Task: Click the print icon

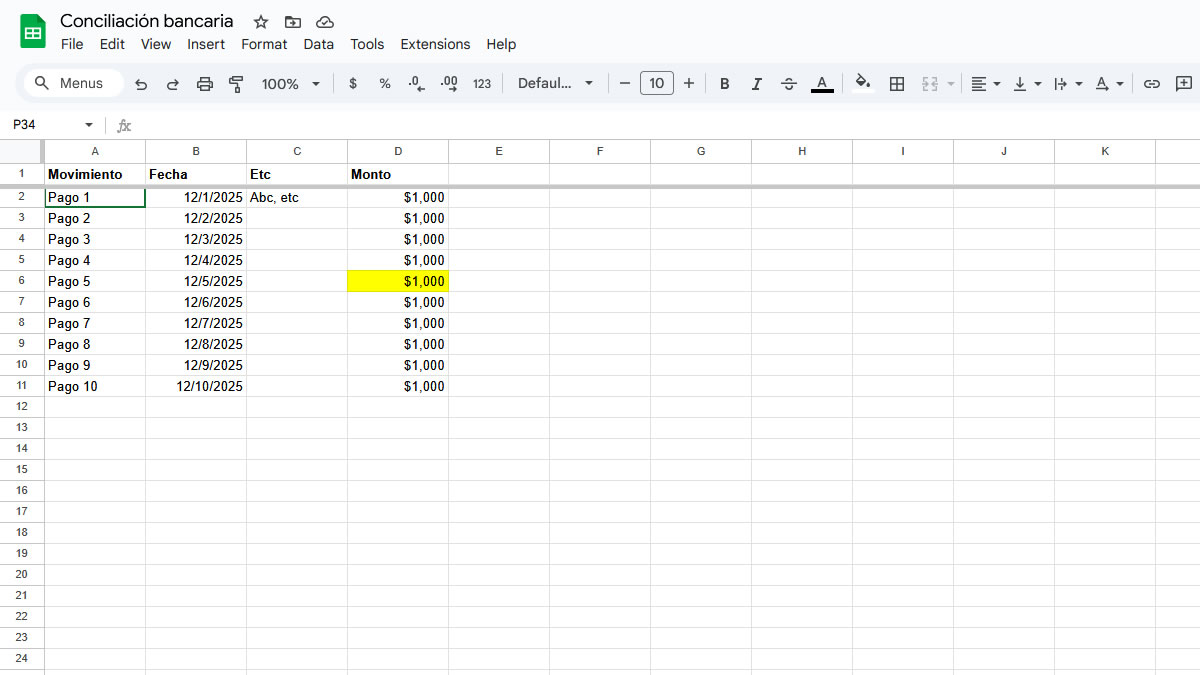Action: 205,84
